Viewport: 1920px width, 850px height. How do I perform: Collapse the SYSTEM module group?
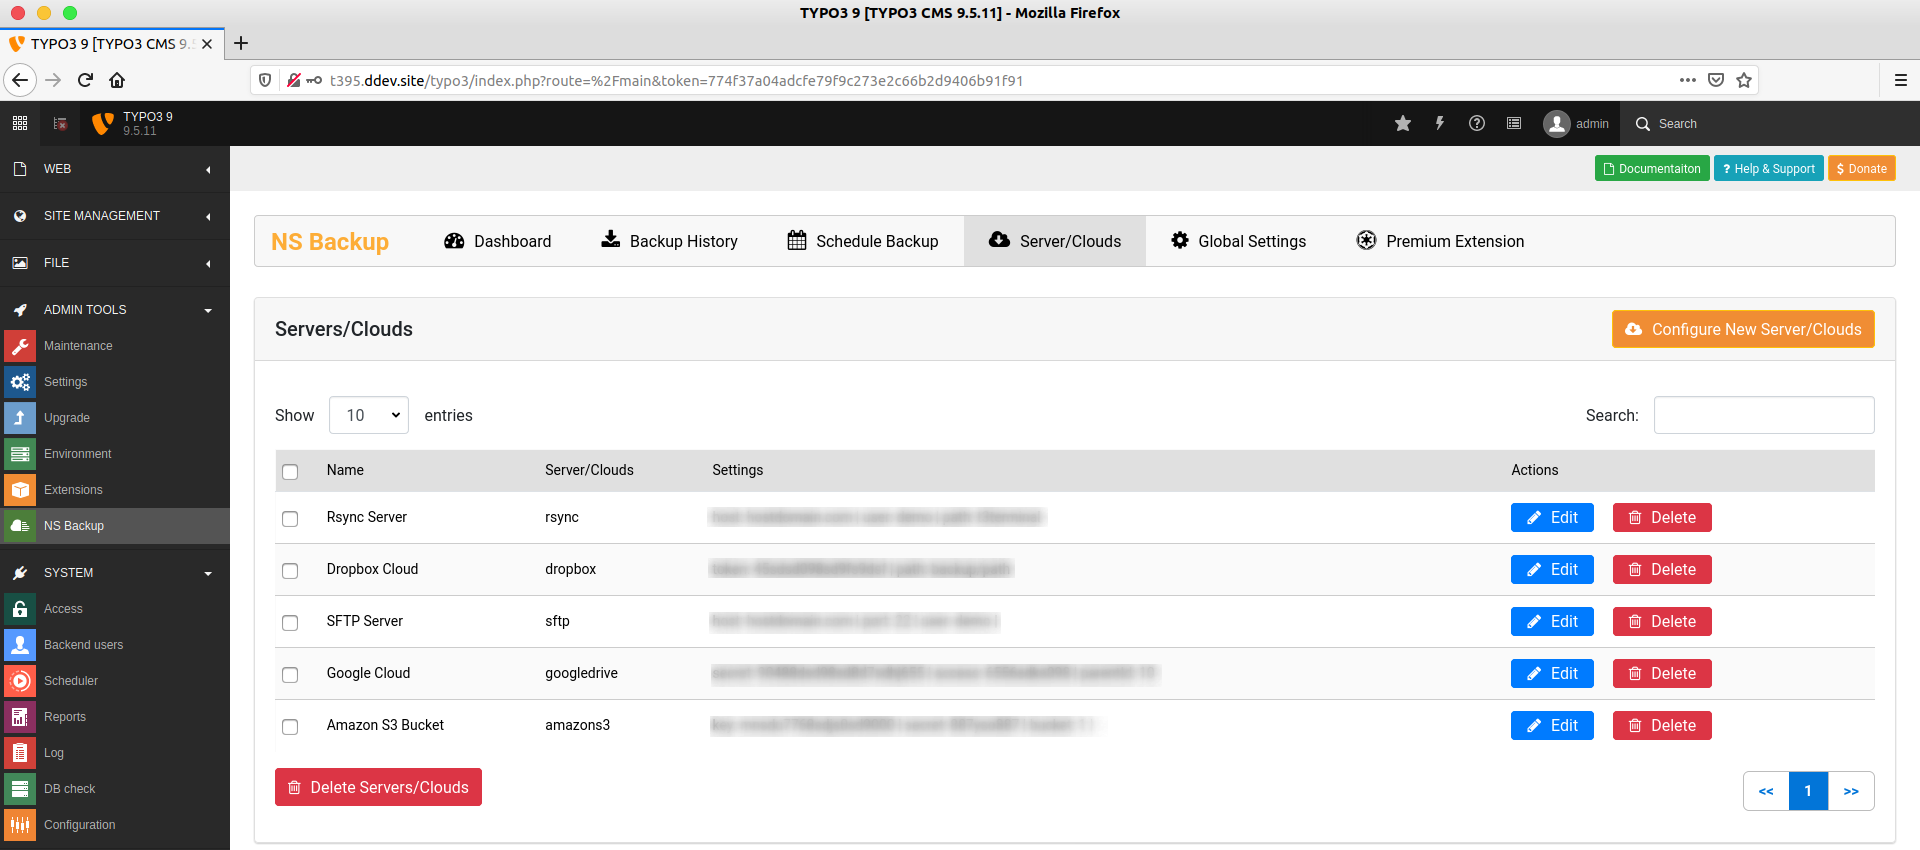(x=115, y=573)
